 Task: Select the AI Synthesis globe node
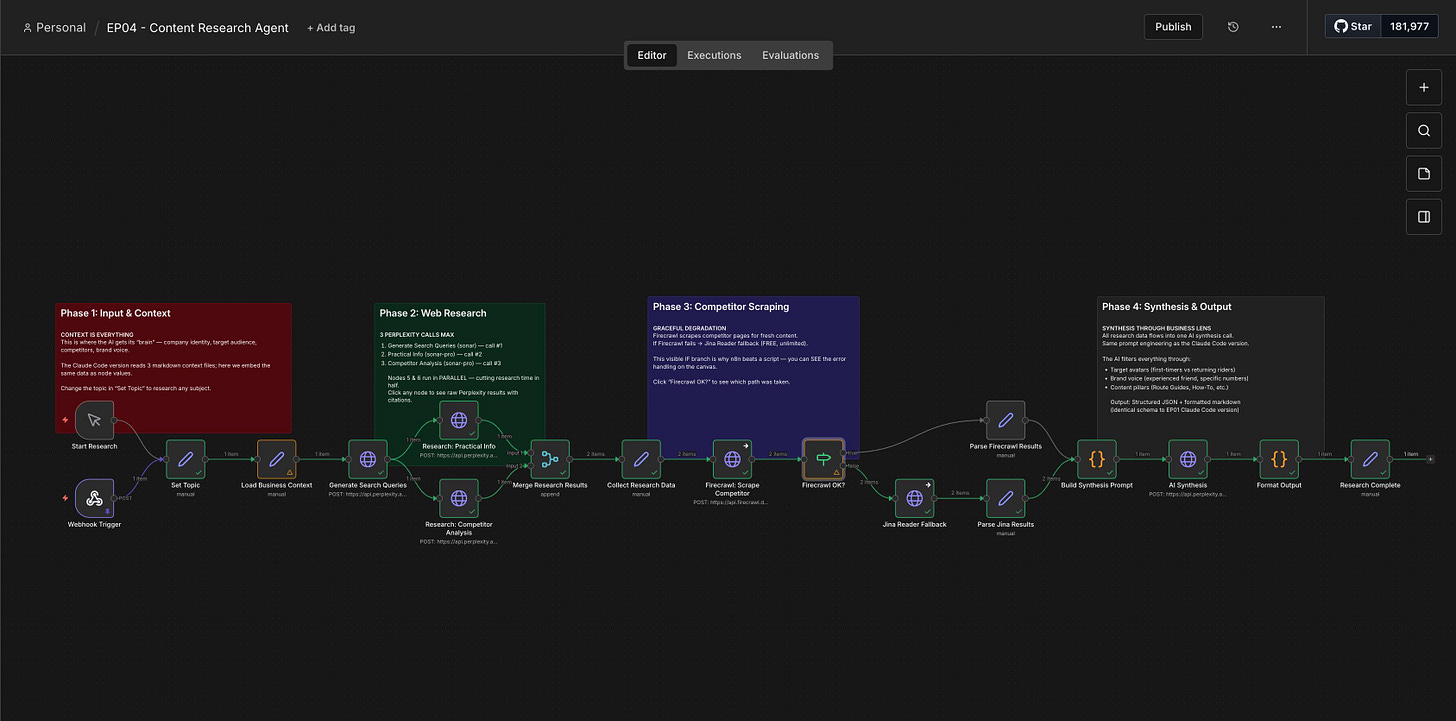(x=1188, y=460)
